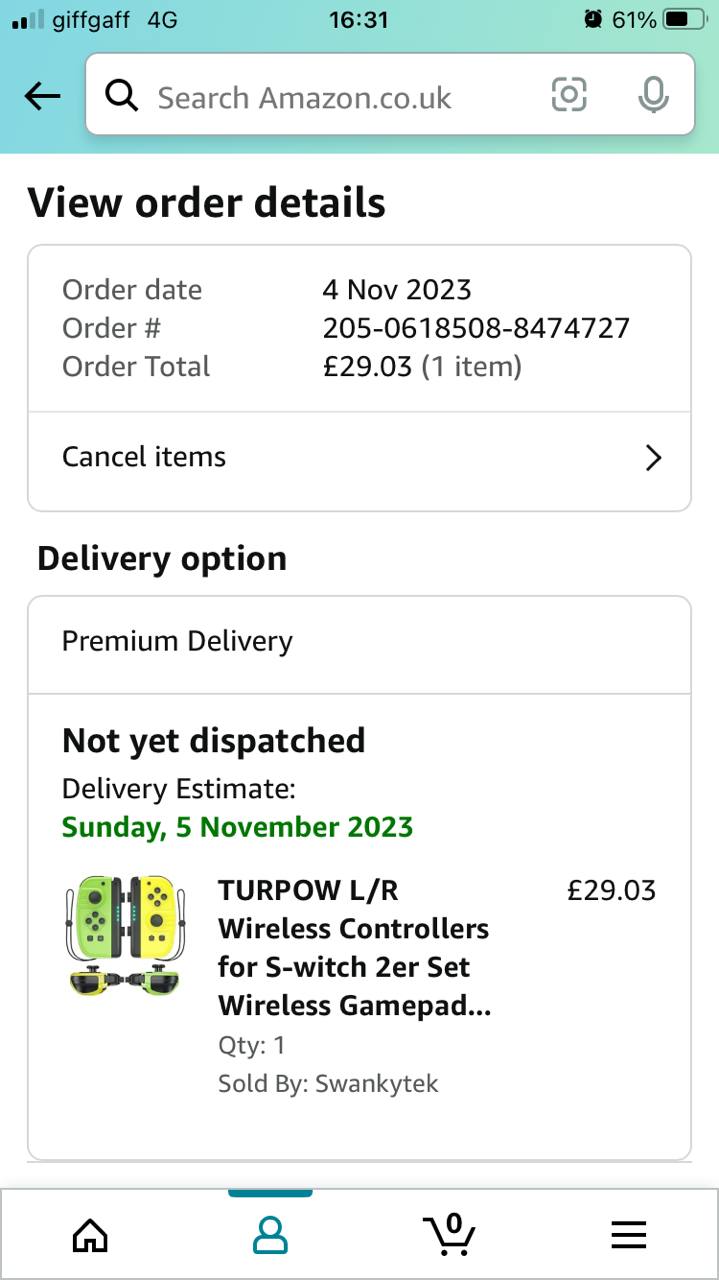Tap Cancel items option

coord(144,457)
